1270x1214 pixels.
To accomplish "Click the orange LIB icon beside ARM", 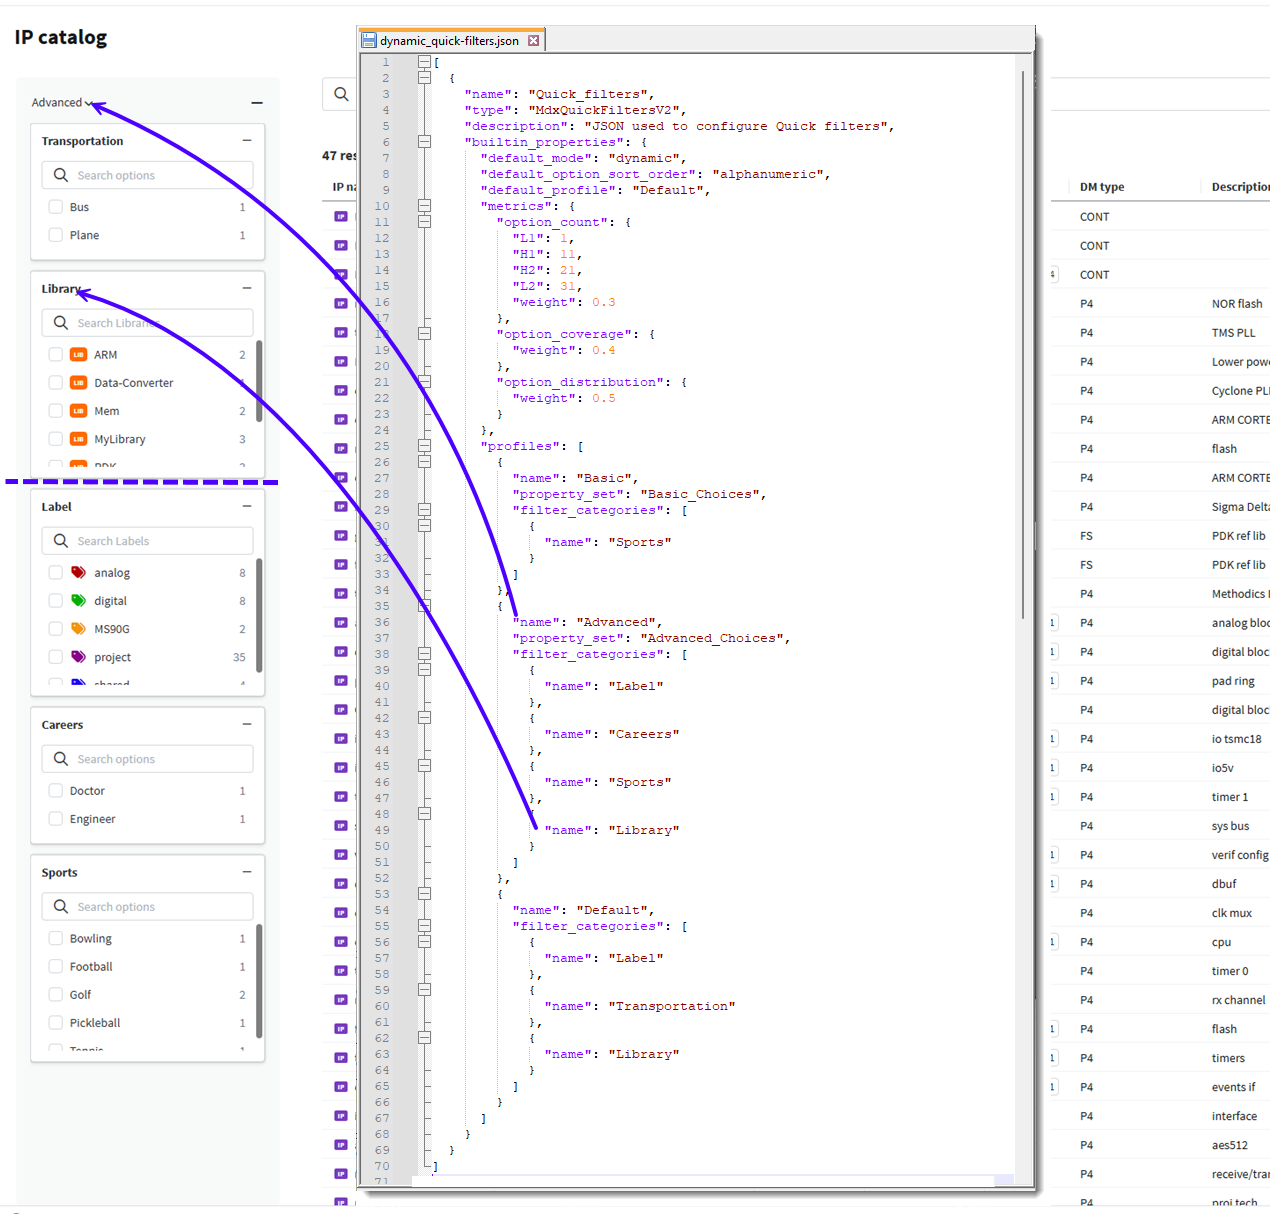I will [x=77, y=354].
